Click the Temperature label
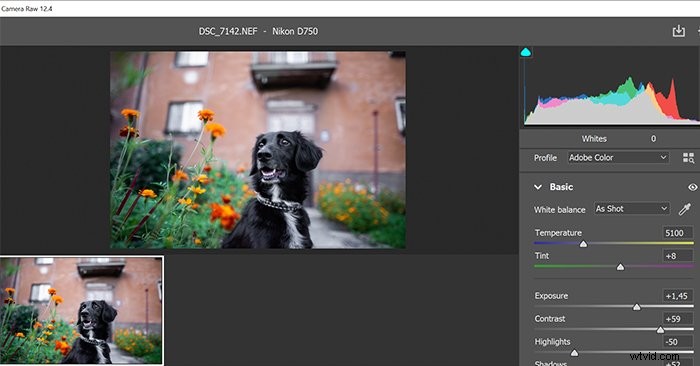The height and width of the screenshot is (366, 700). [558, 233]
